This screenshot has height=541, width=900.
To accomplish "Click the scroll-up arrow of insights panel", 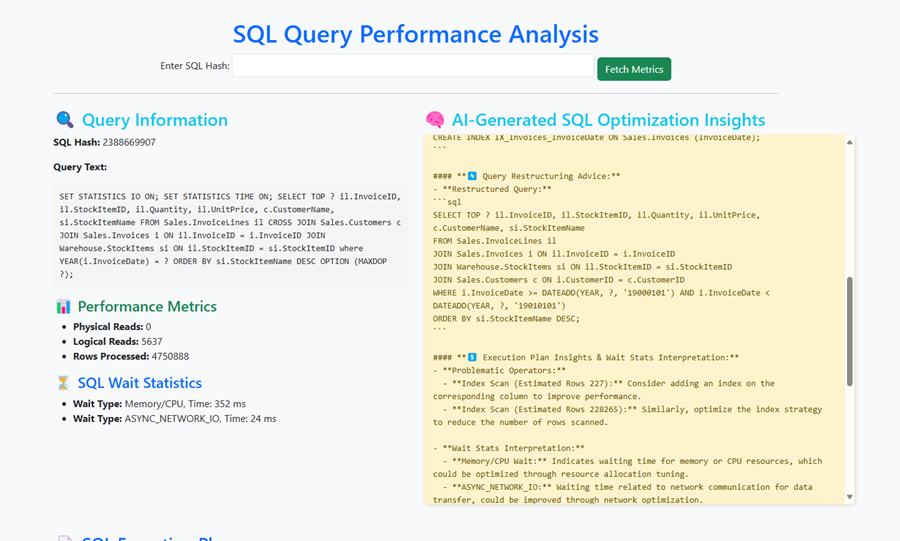I will (x=849, y=142).
